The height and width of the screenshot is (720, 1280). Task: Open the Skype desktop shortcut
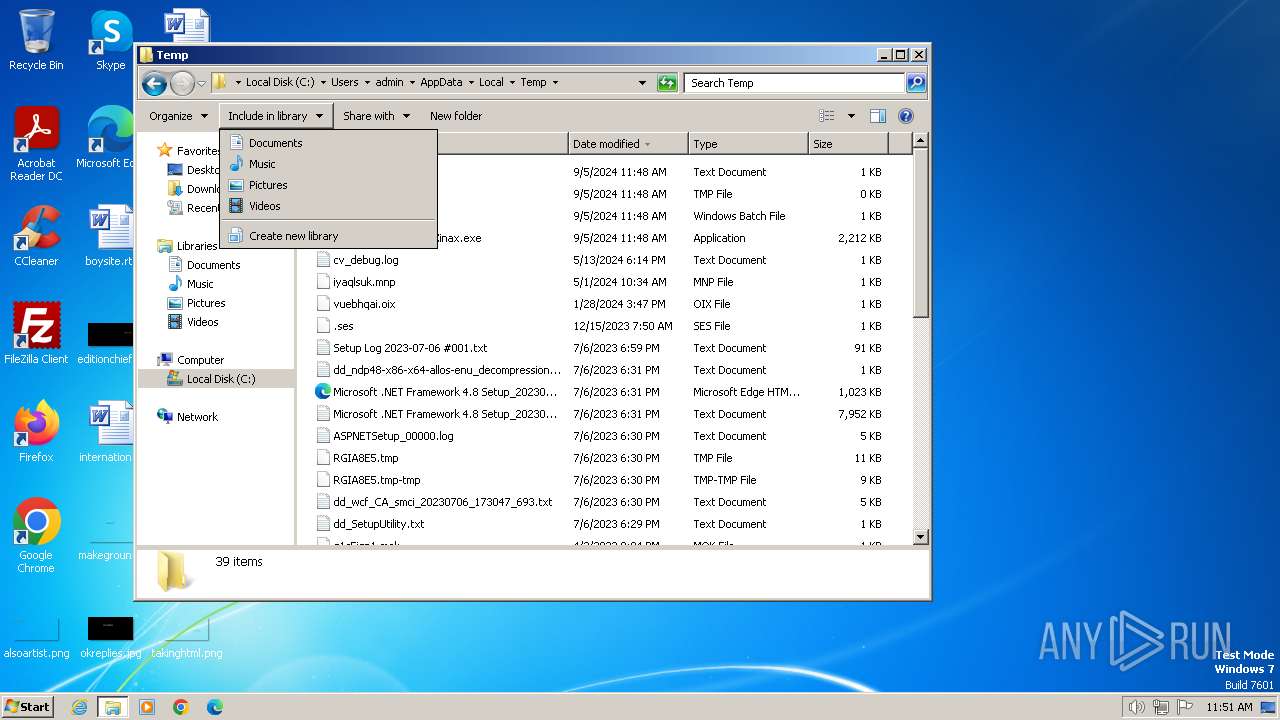110,40
